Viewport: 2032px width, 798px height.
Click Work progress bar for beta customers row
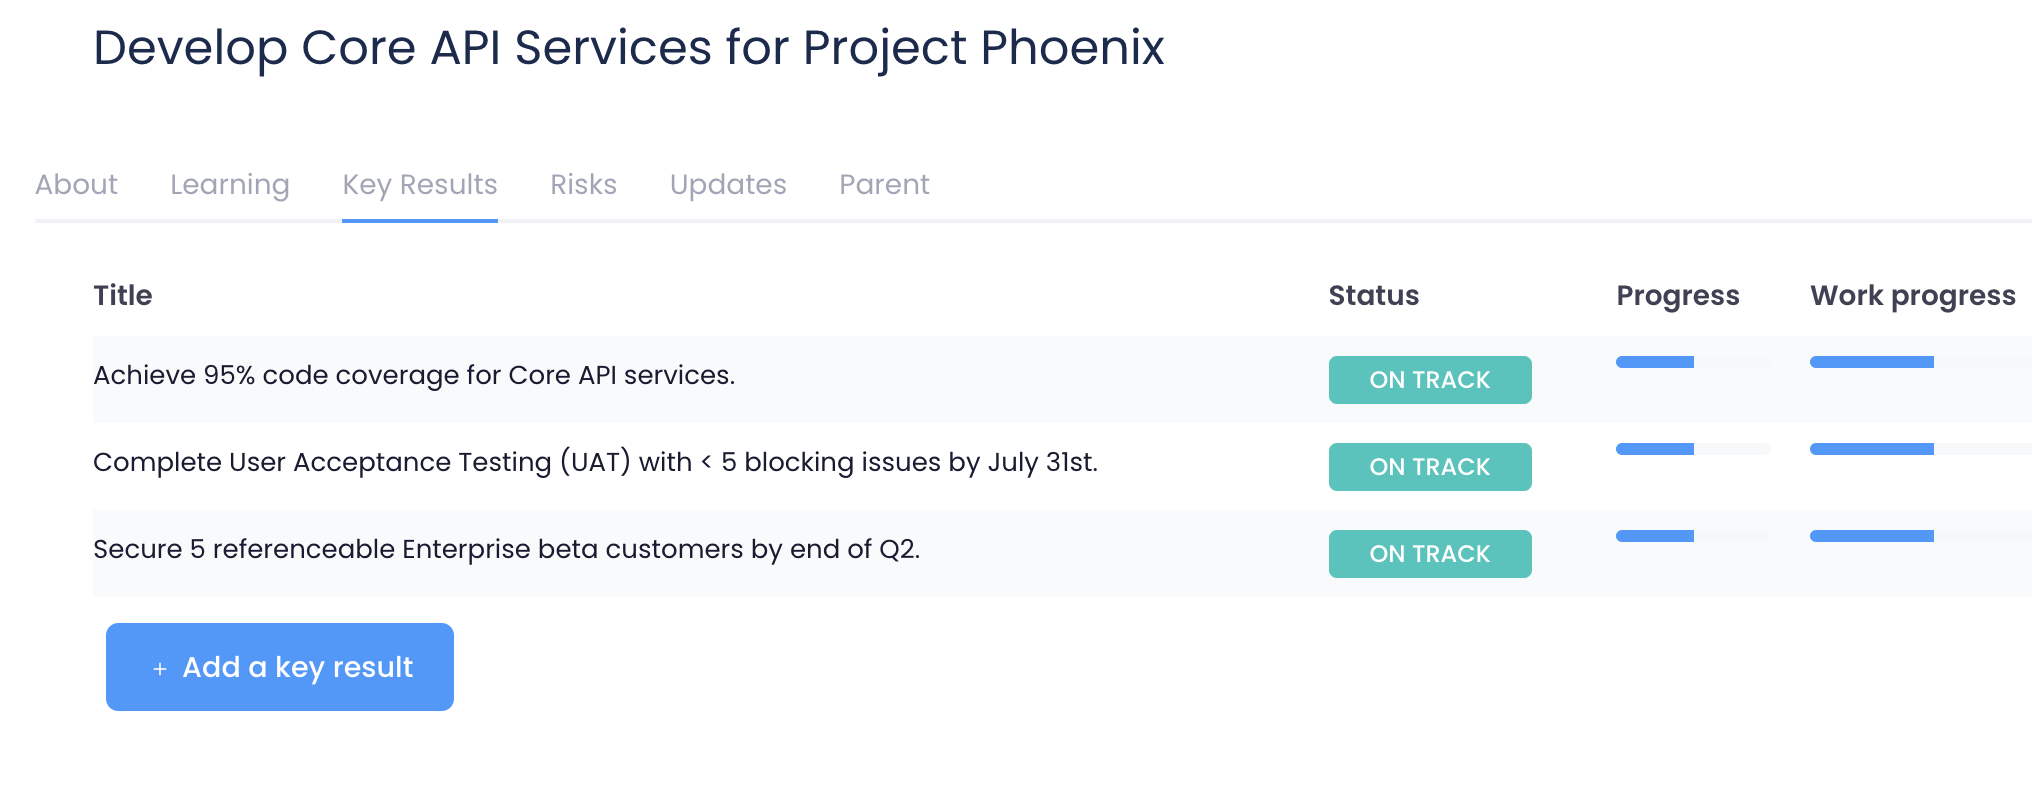1918,536
